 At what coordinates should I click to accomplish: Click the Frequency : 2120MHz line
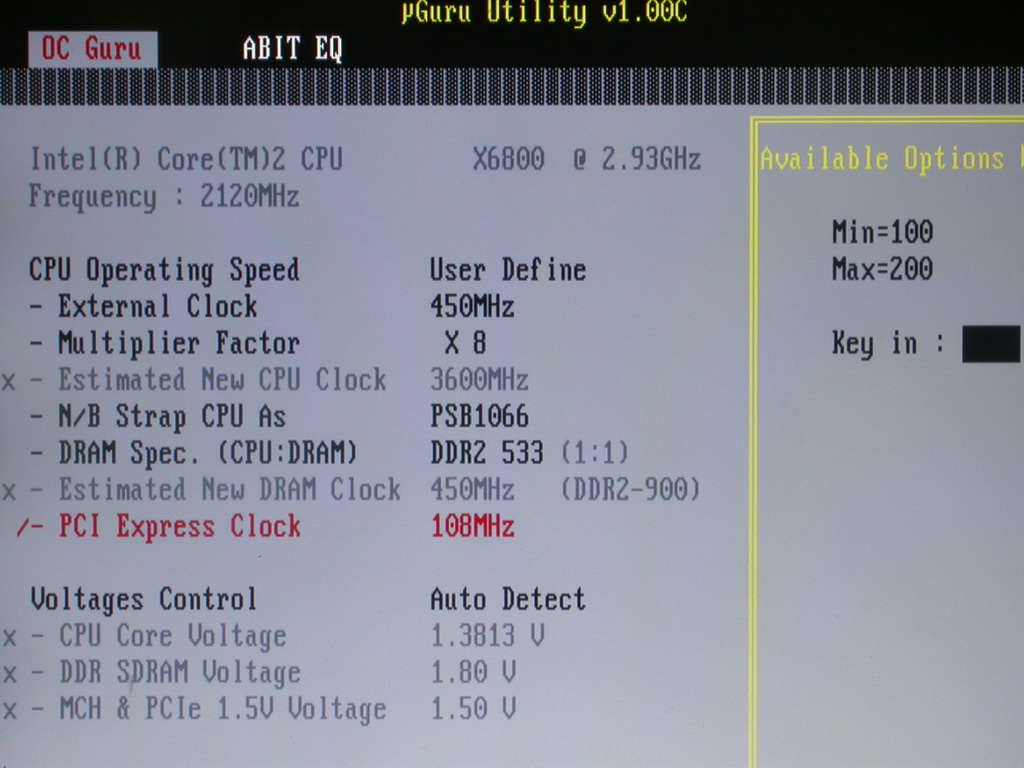coord(164,197)
